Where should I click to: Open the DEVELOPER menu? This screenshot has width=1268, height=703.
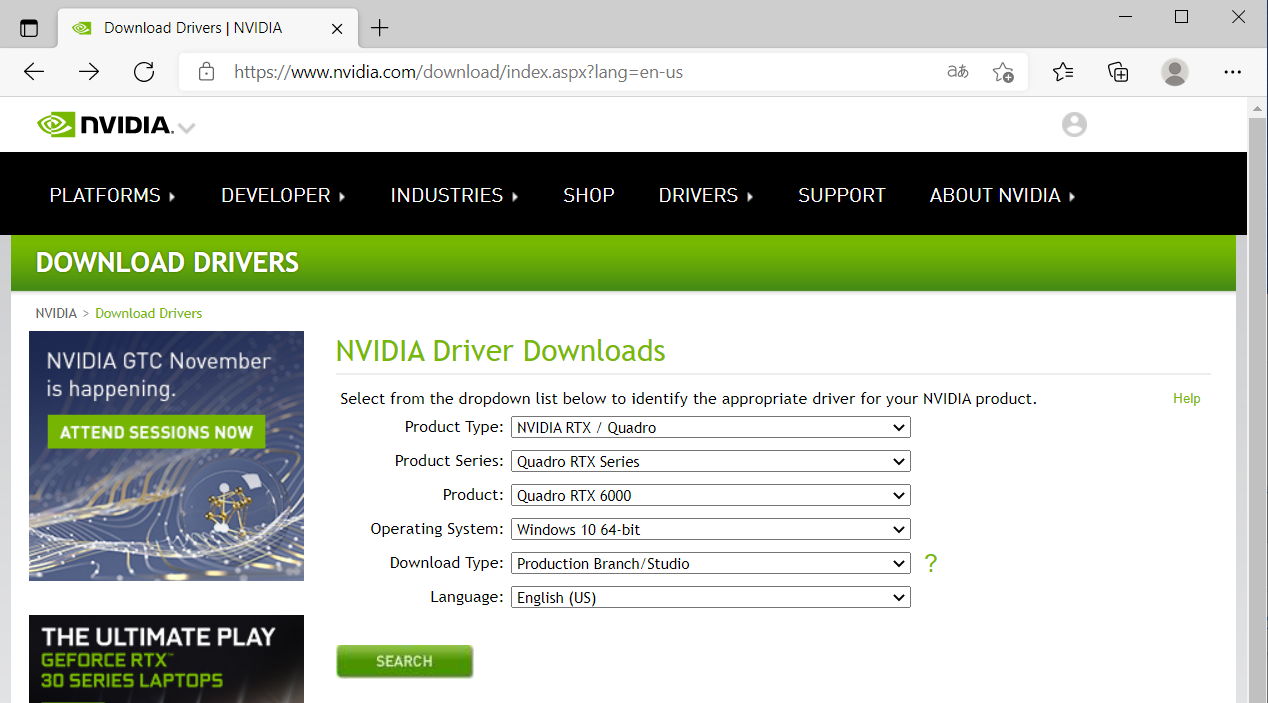pos(283,195)
